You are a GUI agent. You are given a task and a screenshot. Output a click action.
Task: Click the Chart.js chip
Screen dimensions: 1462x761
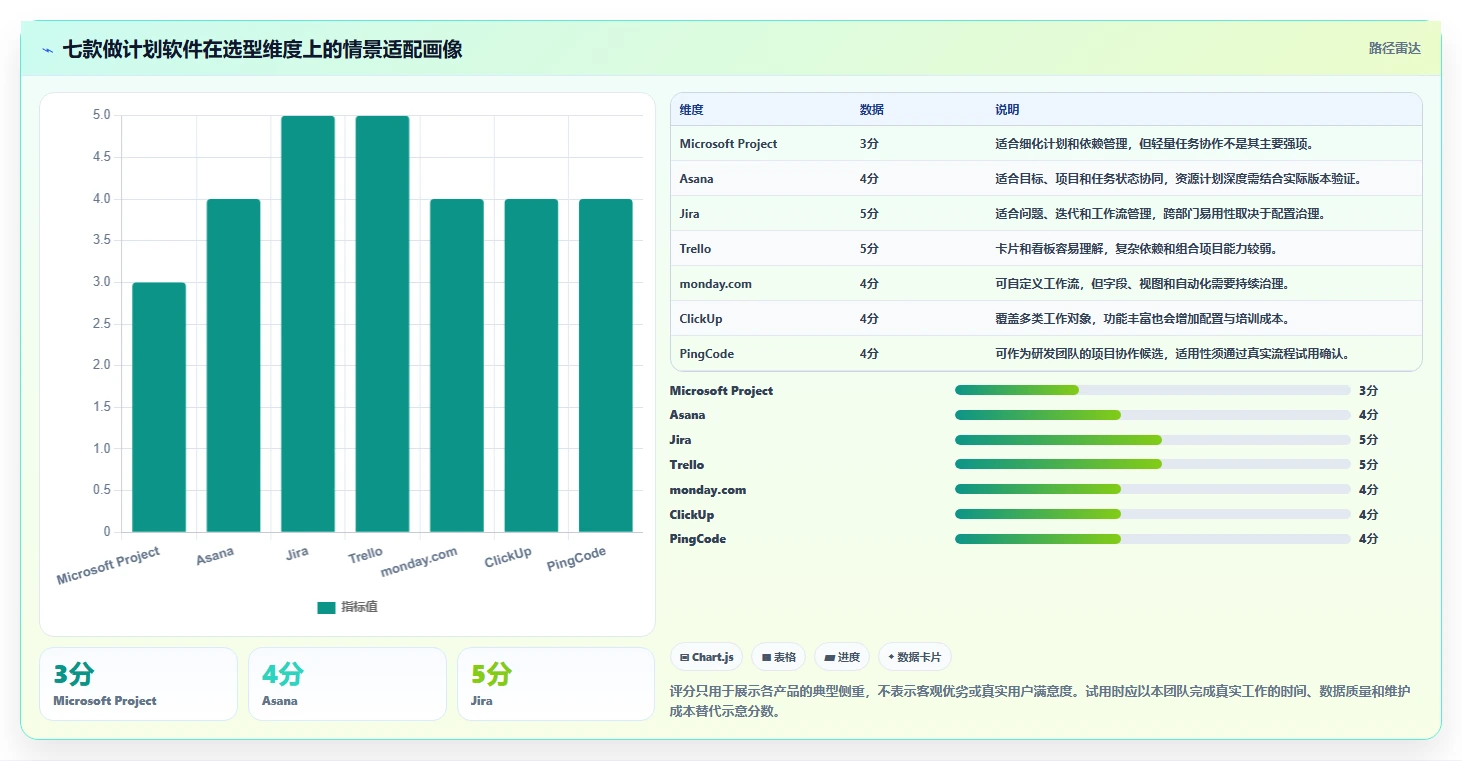click(x=707, y=657)
